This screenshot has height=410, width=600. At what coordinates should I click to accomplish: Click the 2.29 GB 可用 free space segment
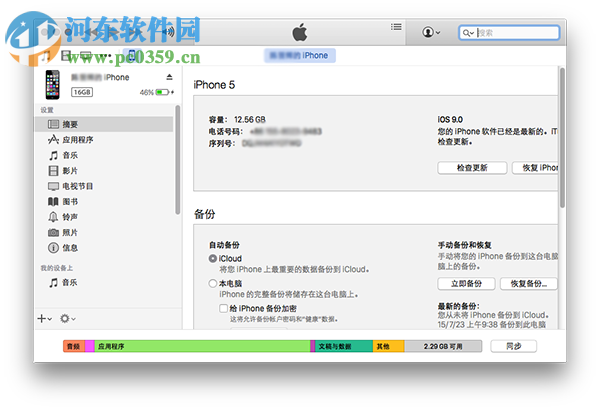pos(443,346)
